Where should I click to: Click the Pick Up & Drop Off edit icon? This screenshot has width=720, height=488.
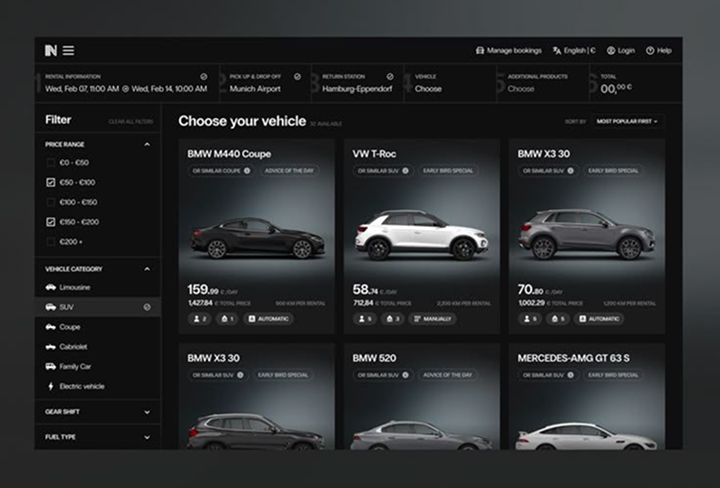pyautogui.click(x=298, y=77)
